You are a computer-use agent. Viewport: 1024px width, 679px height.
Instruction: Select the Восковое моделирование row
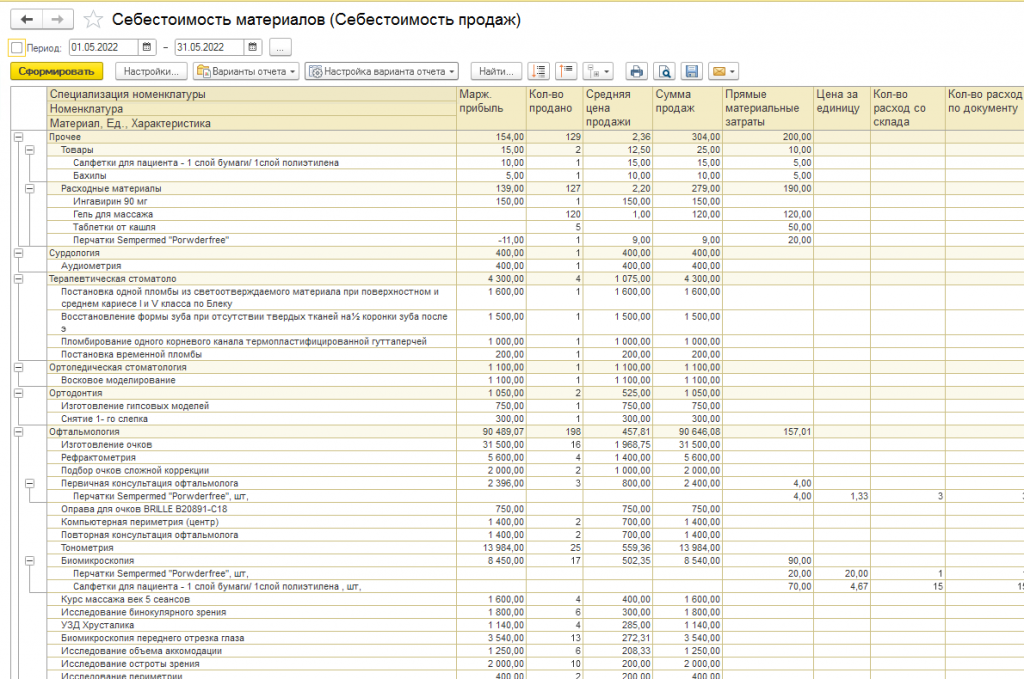[251, 380]
